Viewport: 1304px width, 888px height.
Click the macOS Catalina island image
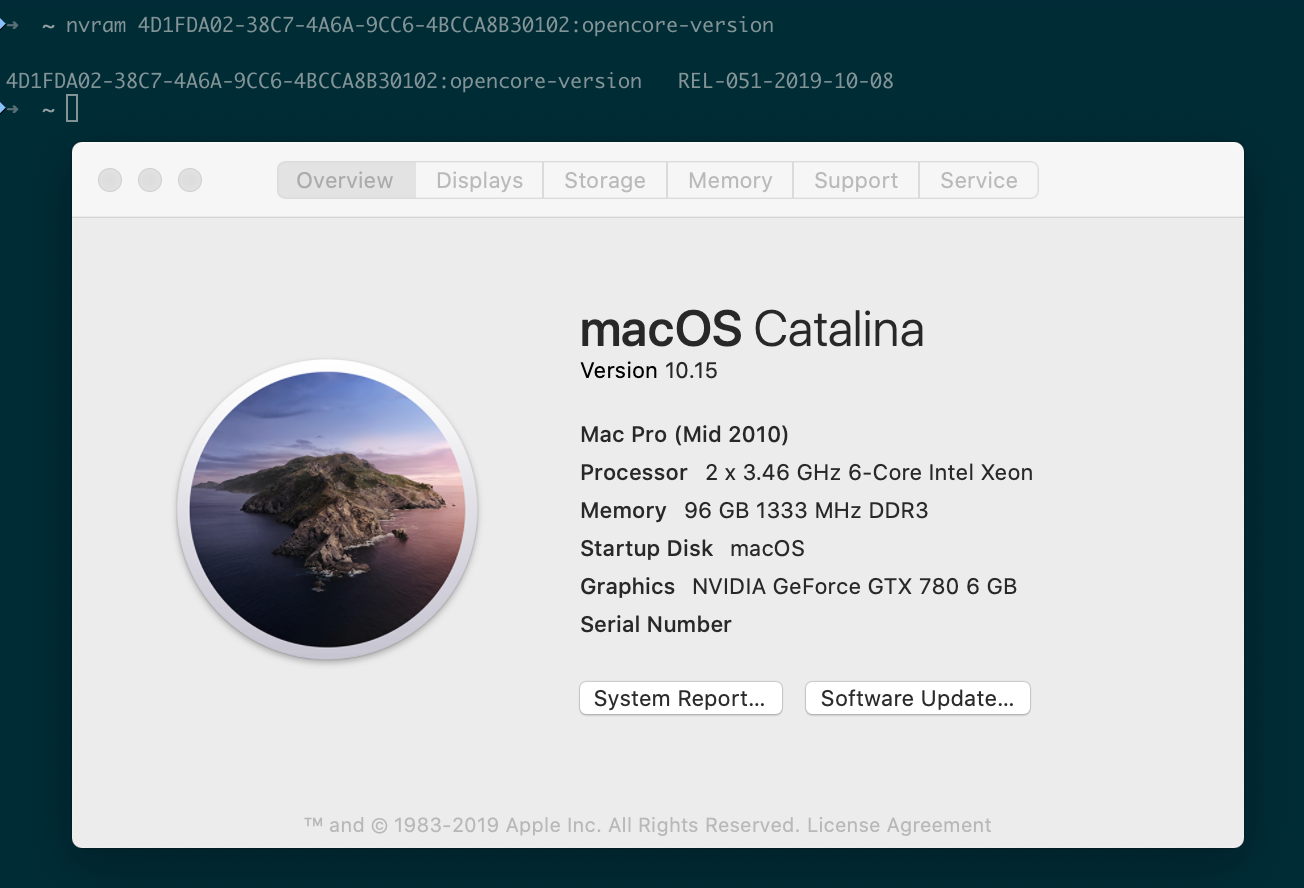pyautogui.click(x=327, y=509)
